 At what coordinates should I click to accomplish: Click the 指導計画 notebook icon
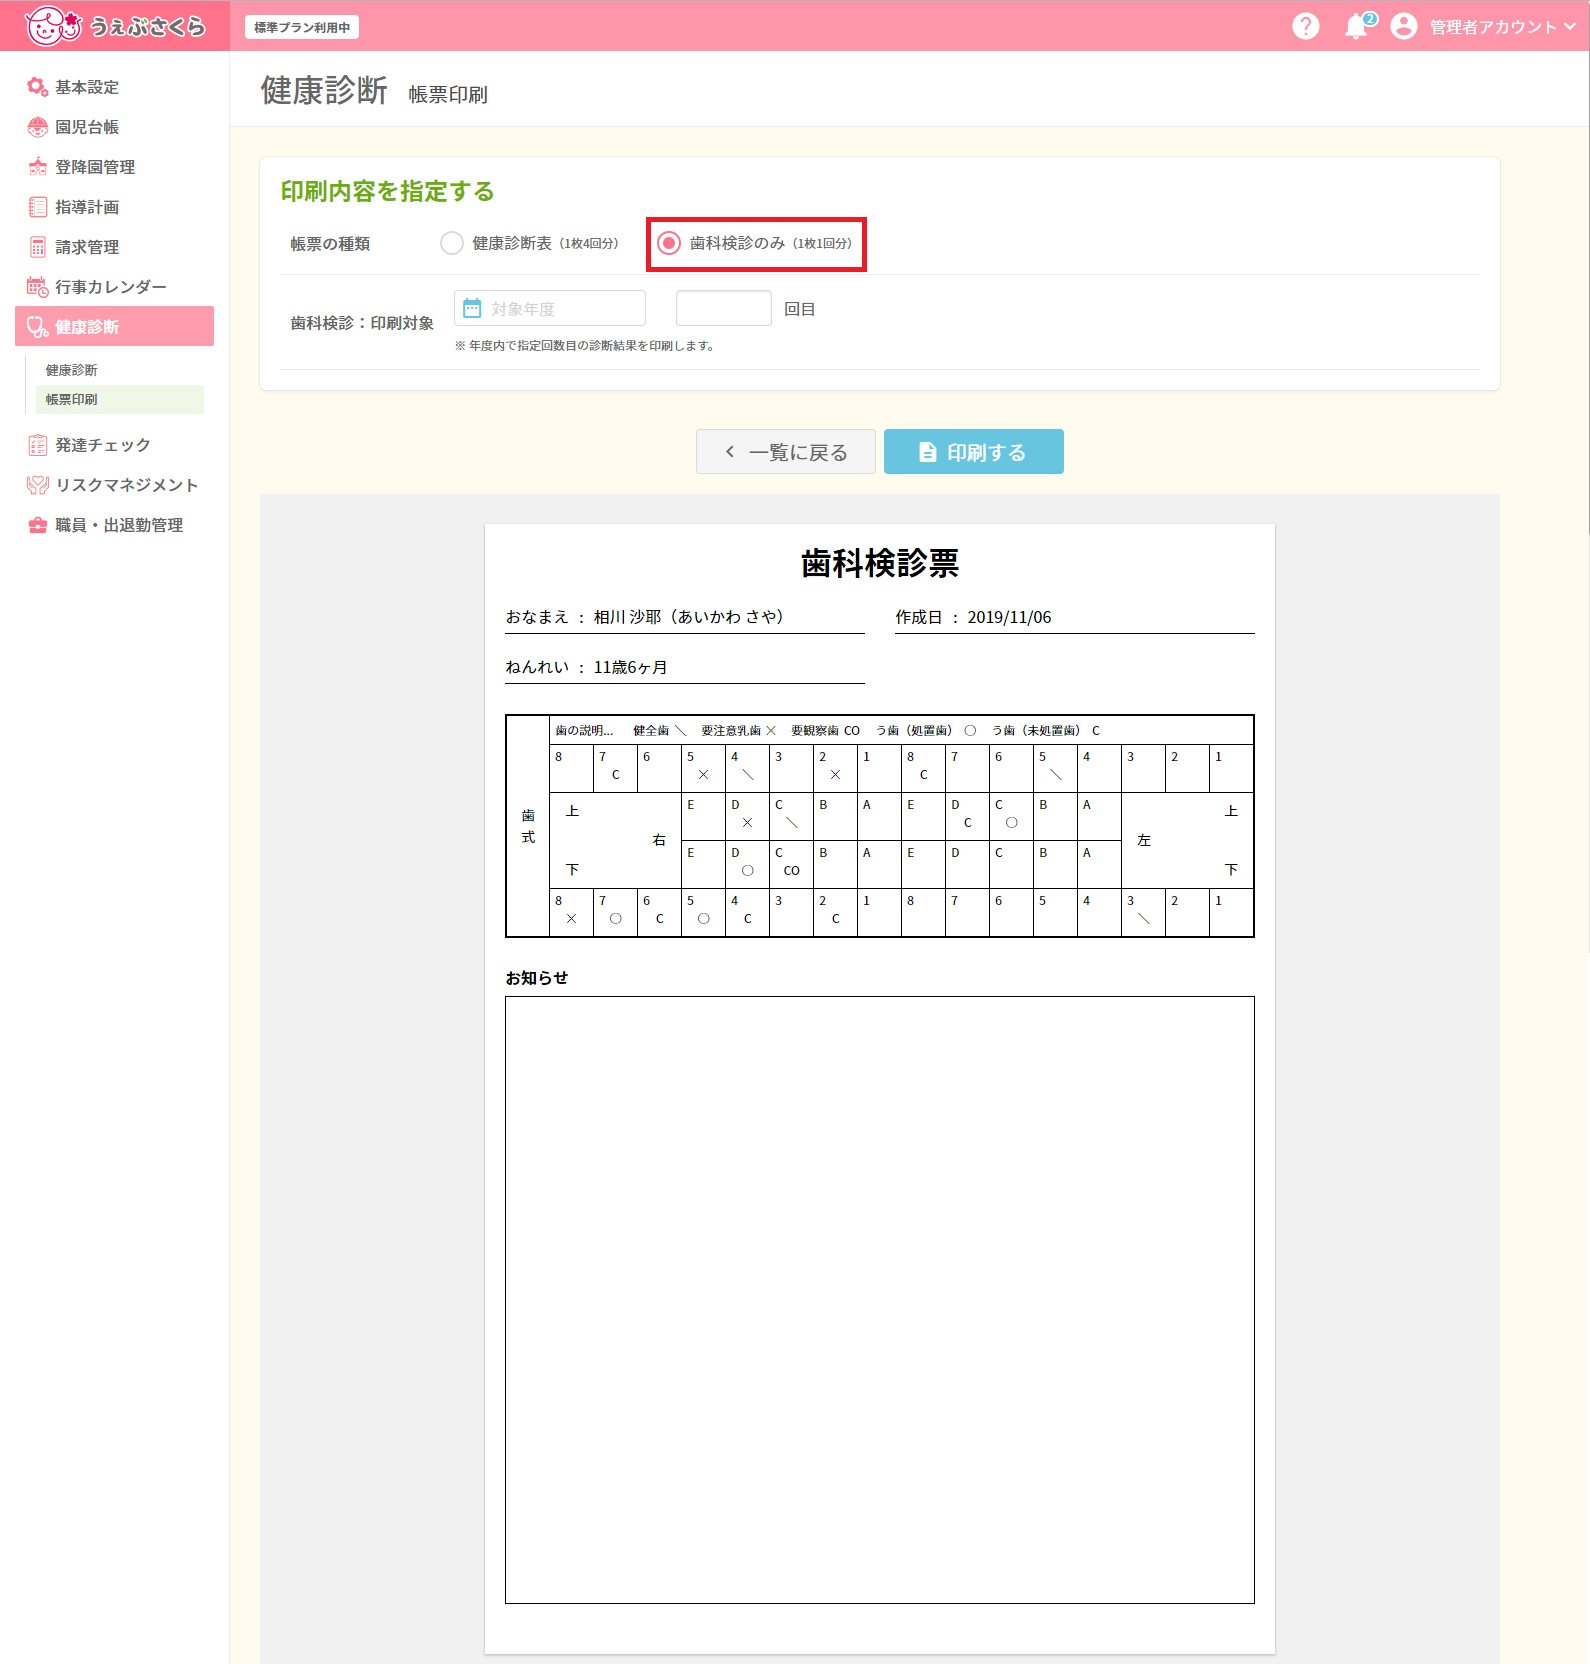[x=38, y=207]
